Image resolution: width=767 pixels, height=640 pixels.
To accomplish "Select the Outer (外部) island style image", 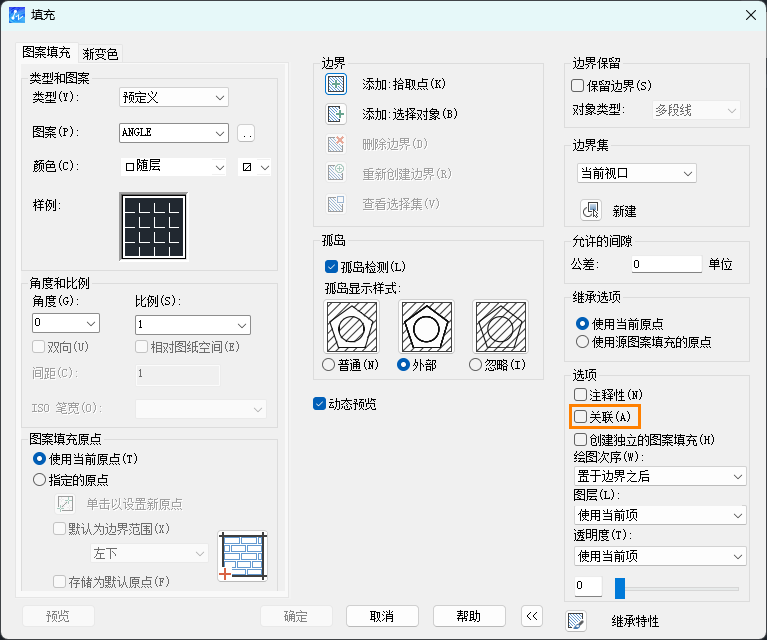I will coord(427,327).
